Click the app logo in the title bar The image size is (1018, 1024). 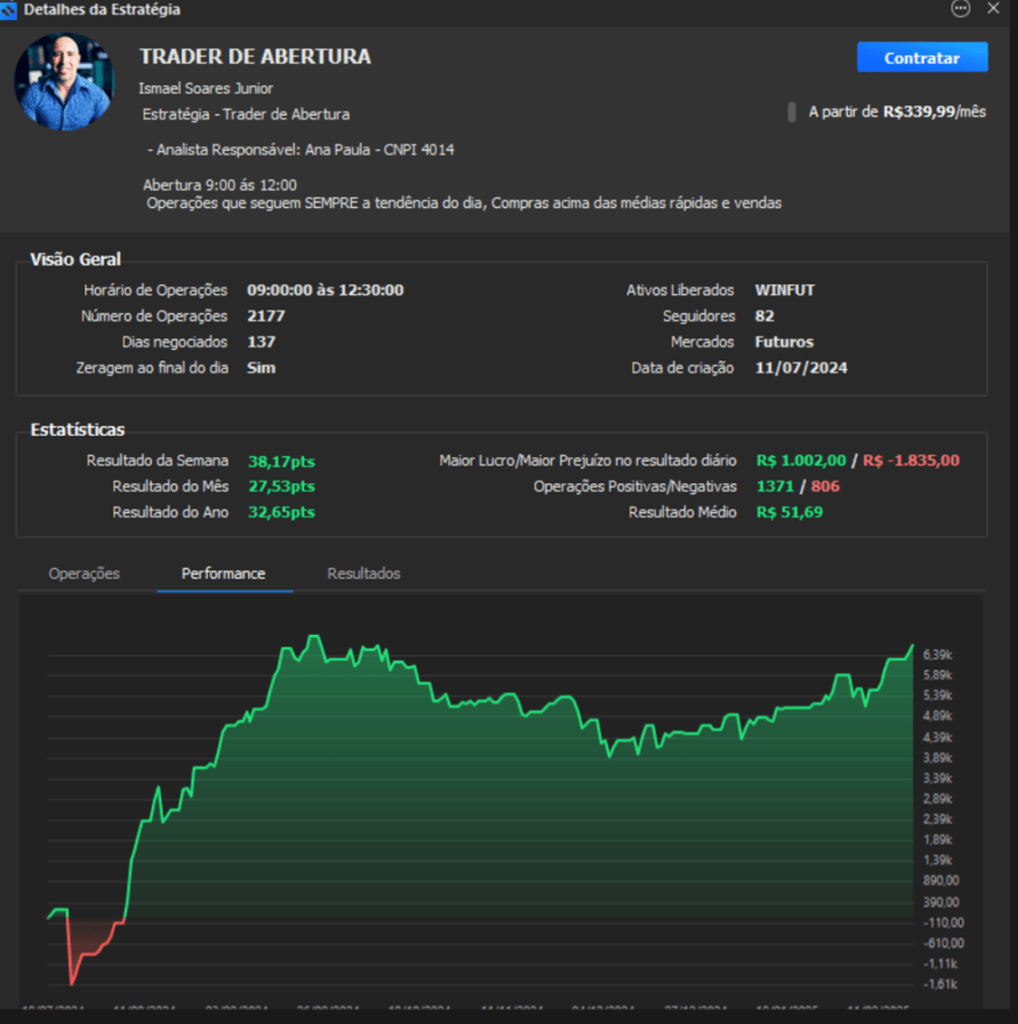(x=9, y=9)
